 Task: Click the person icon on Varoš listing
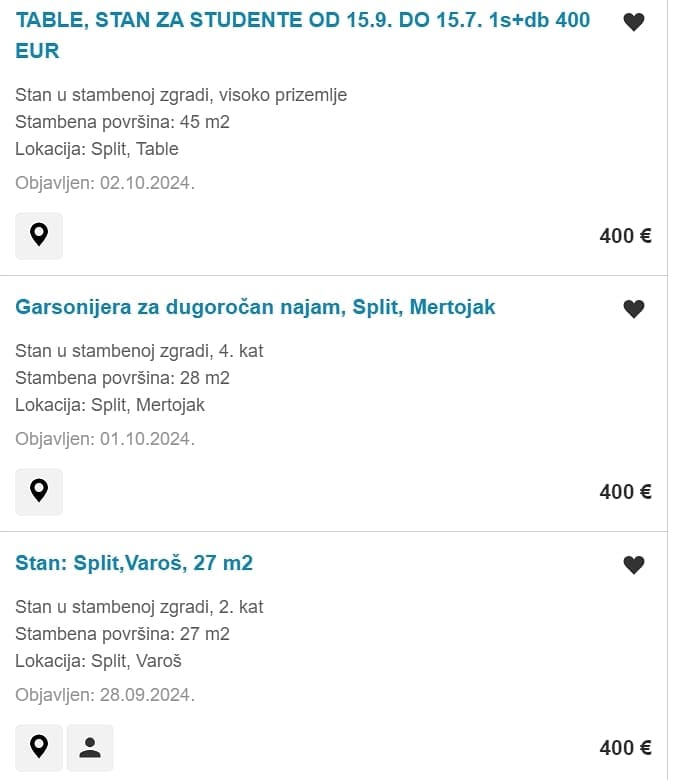click(90, 748)
